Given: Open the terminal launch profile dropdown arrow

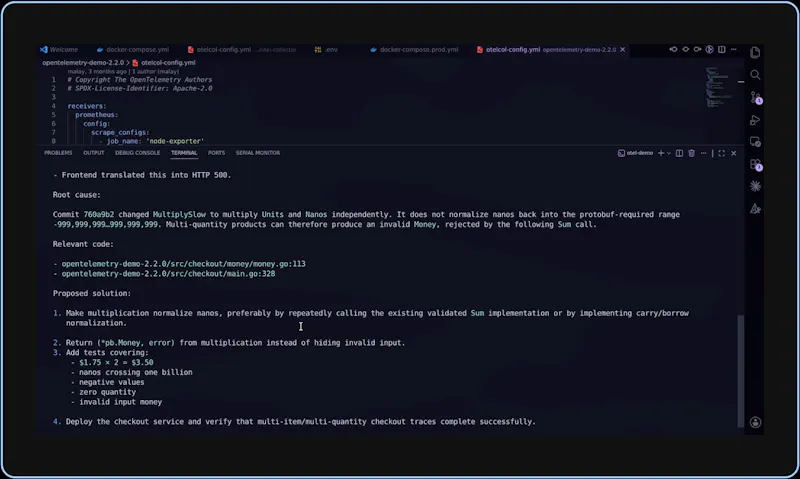Looking at the screenshot, I should [x=668, y=153].
